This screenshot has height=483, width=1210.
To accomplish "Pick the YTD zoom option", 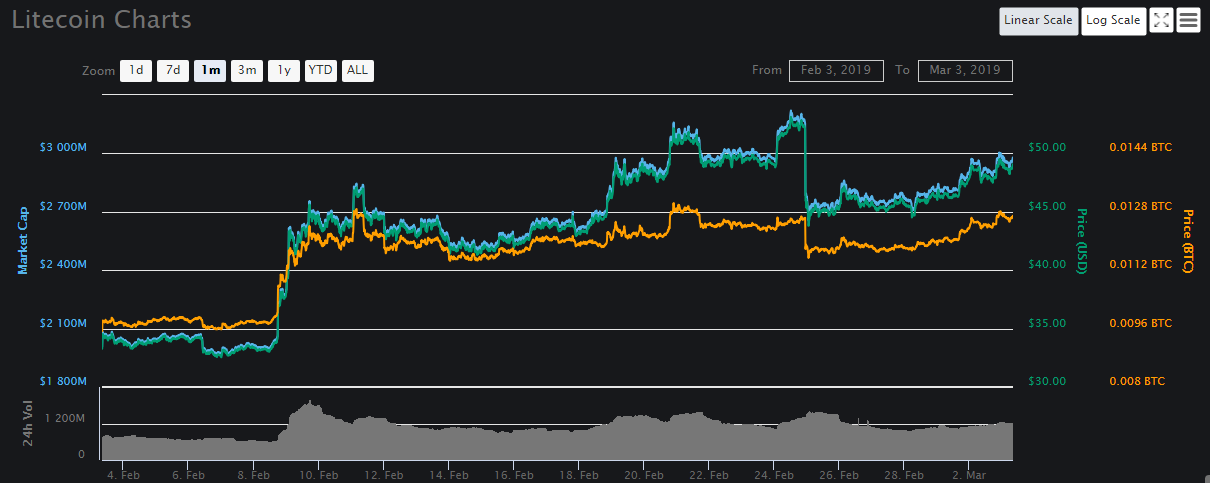I will [x=321, y=70].
